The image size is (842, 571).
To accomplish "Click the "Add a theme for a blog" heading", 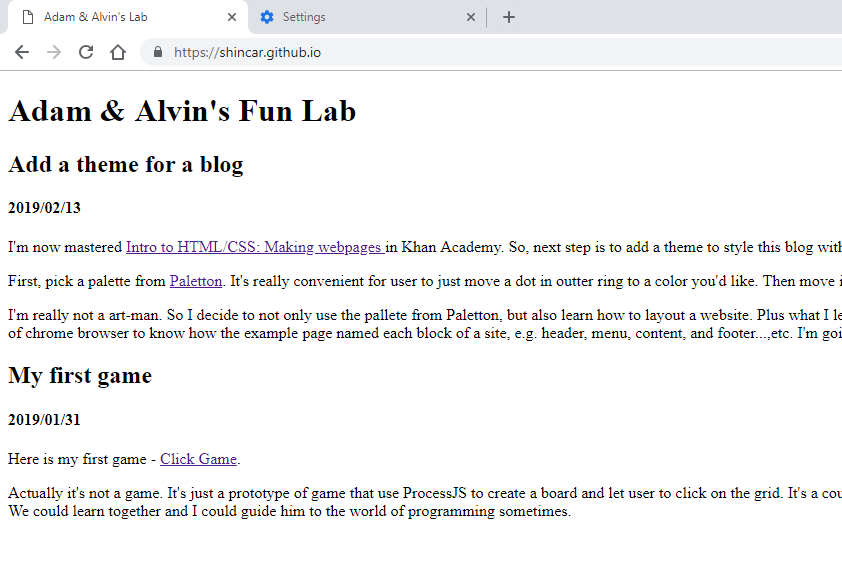I will pyautogui.click(x=126, y=165).
